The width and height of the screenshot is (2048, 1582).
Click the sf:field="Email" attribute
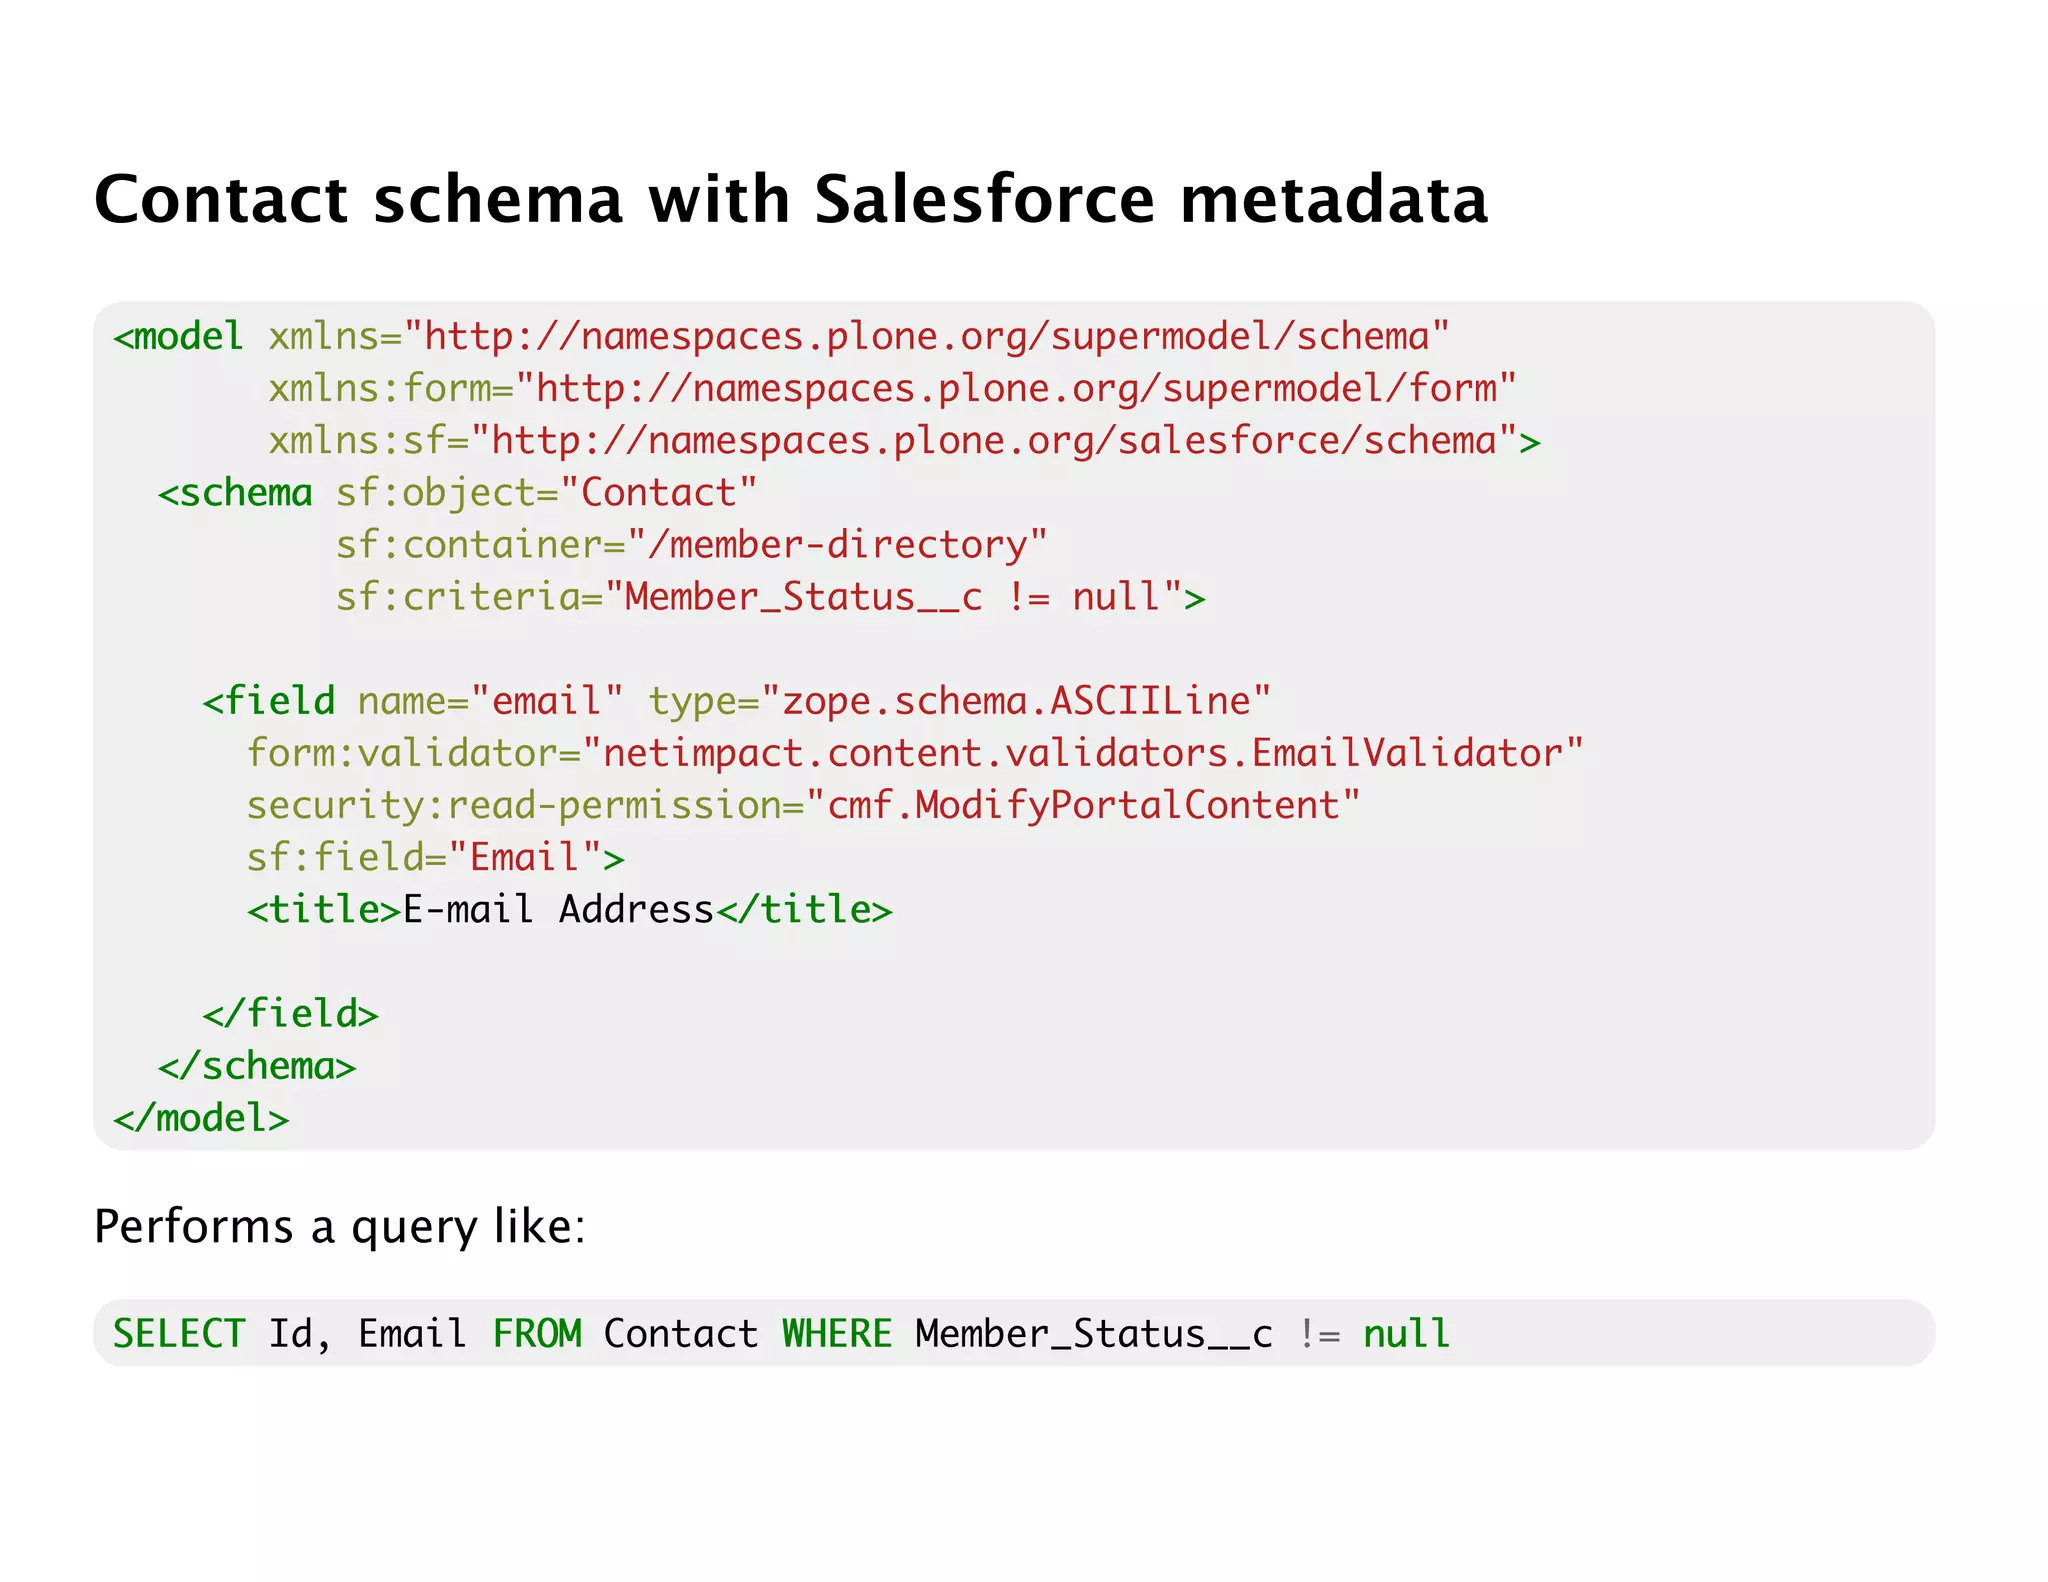(x=435, y=857)
